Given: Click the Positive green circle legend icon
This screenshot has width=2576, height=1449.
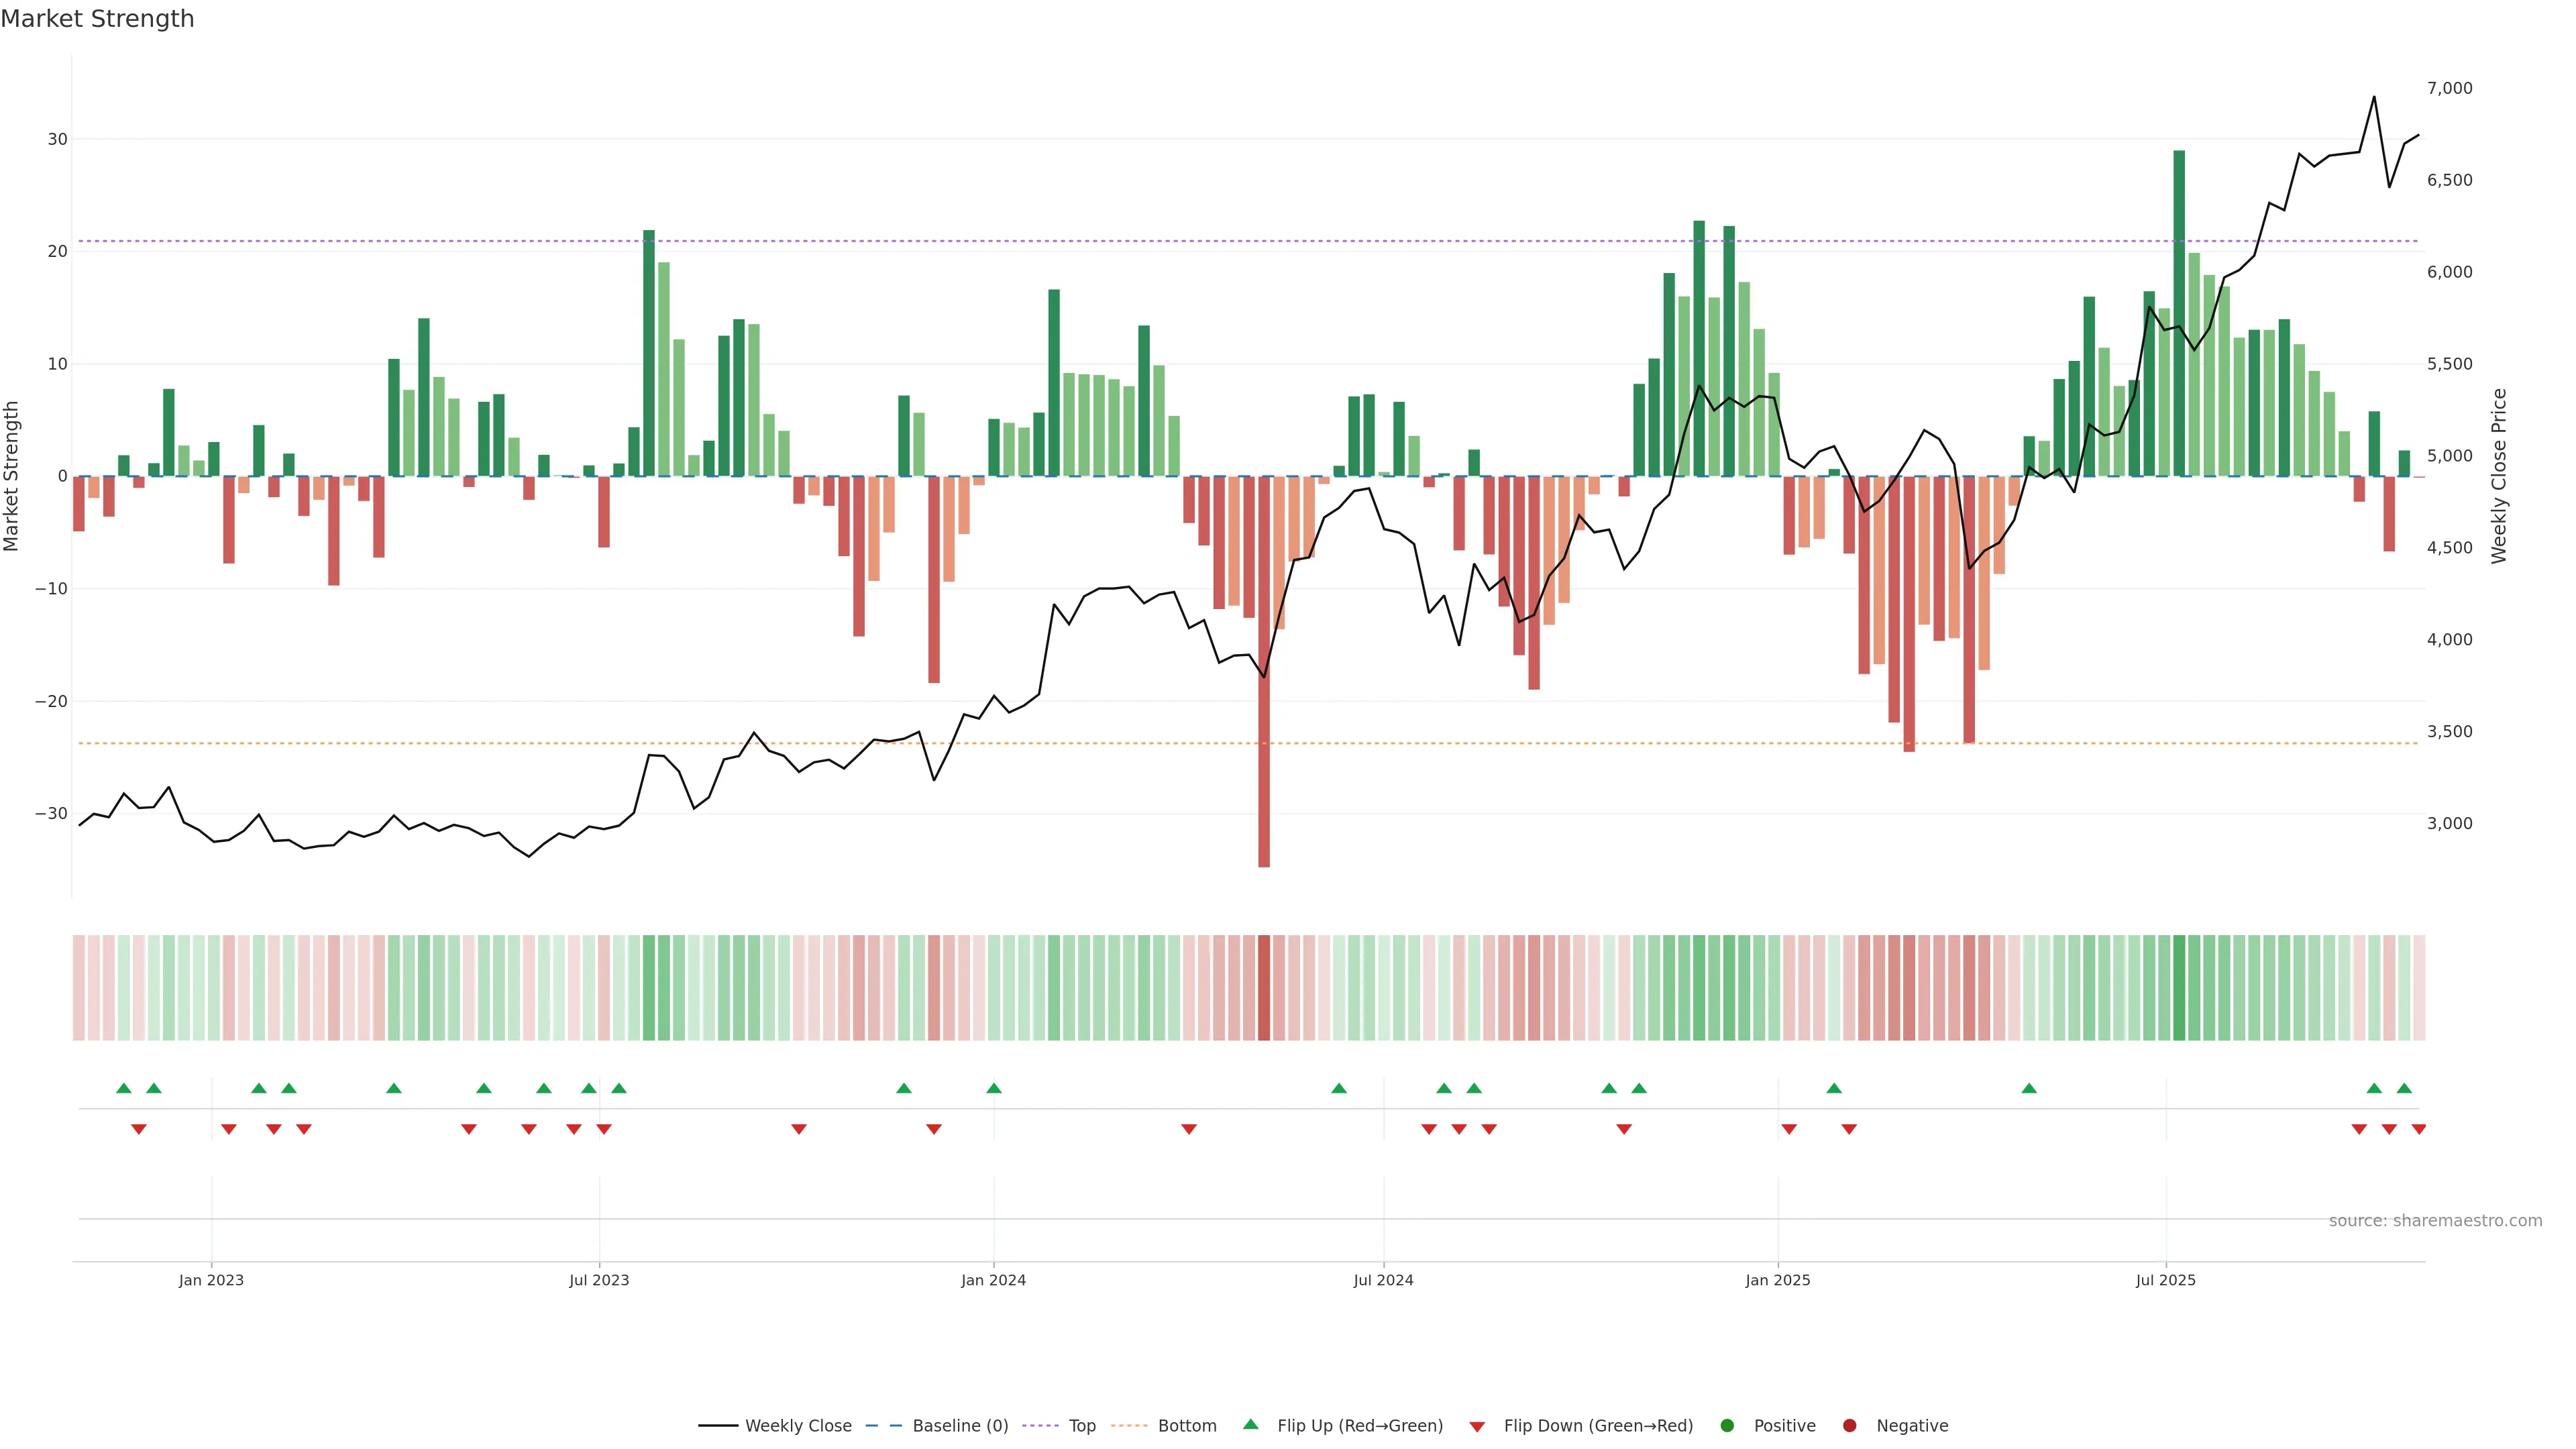Looking at the screenshot, I should pyautogui.click(x=1727, y=1426).
